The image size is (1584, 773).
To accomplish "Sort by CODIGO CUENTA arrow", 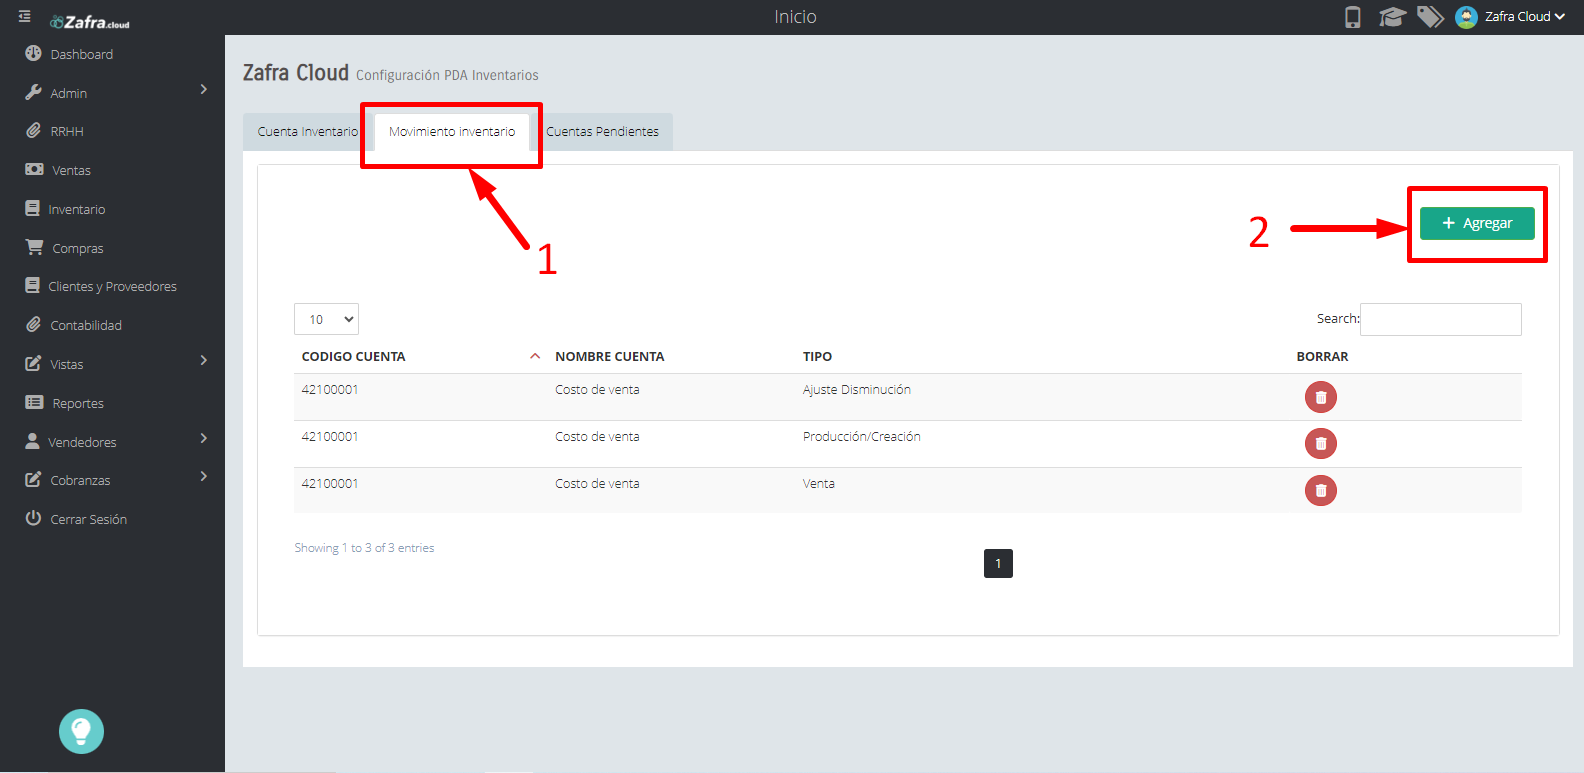I will click(x=535, y=356).
